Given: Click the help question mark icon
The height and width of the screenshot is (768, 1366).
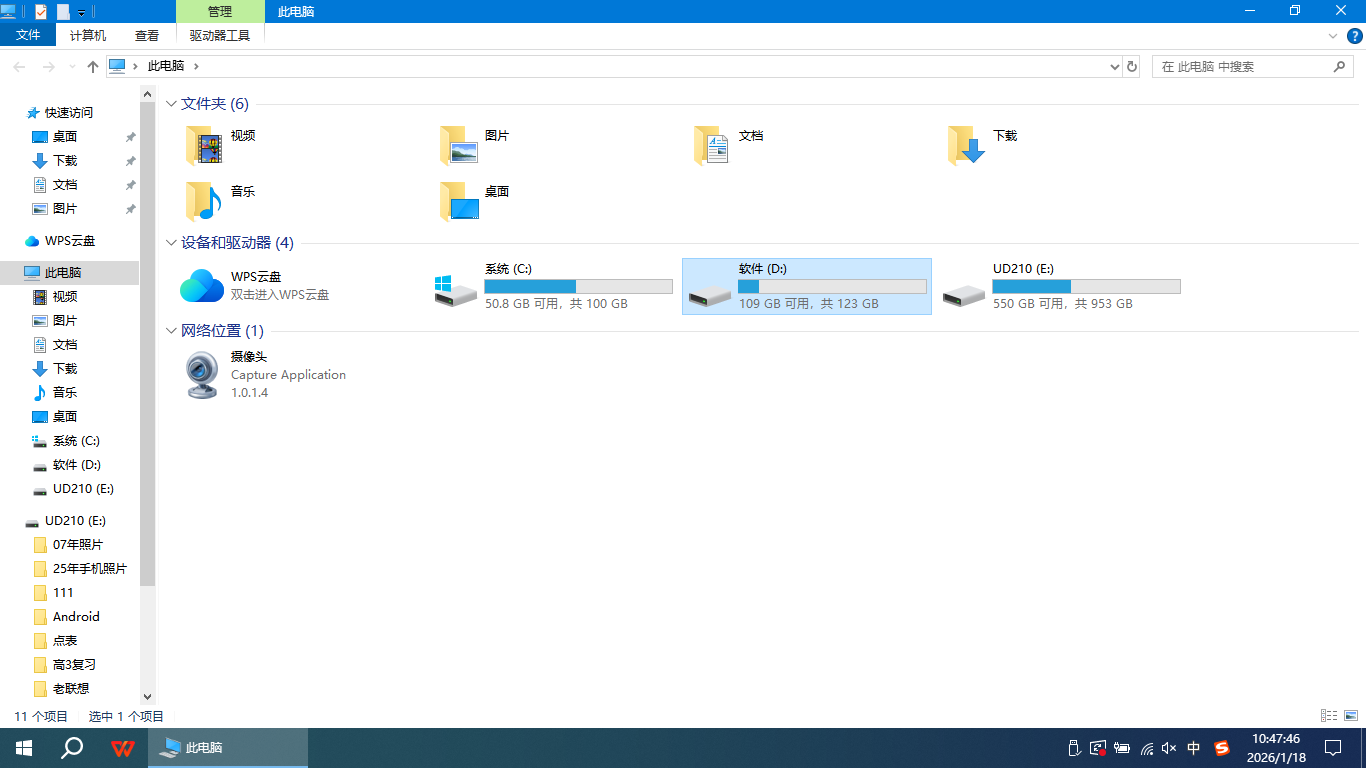Looking at the screenshot, I should point(1354,36).
